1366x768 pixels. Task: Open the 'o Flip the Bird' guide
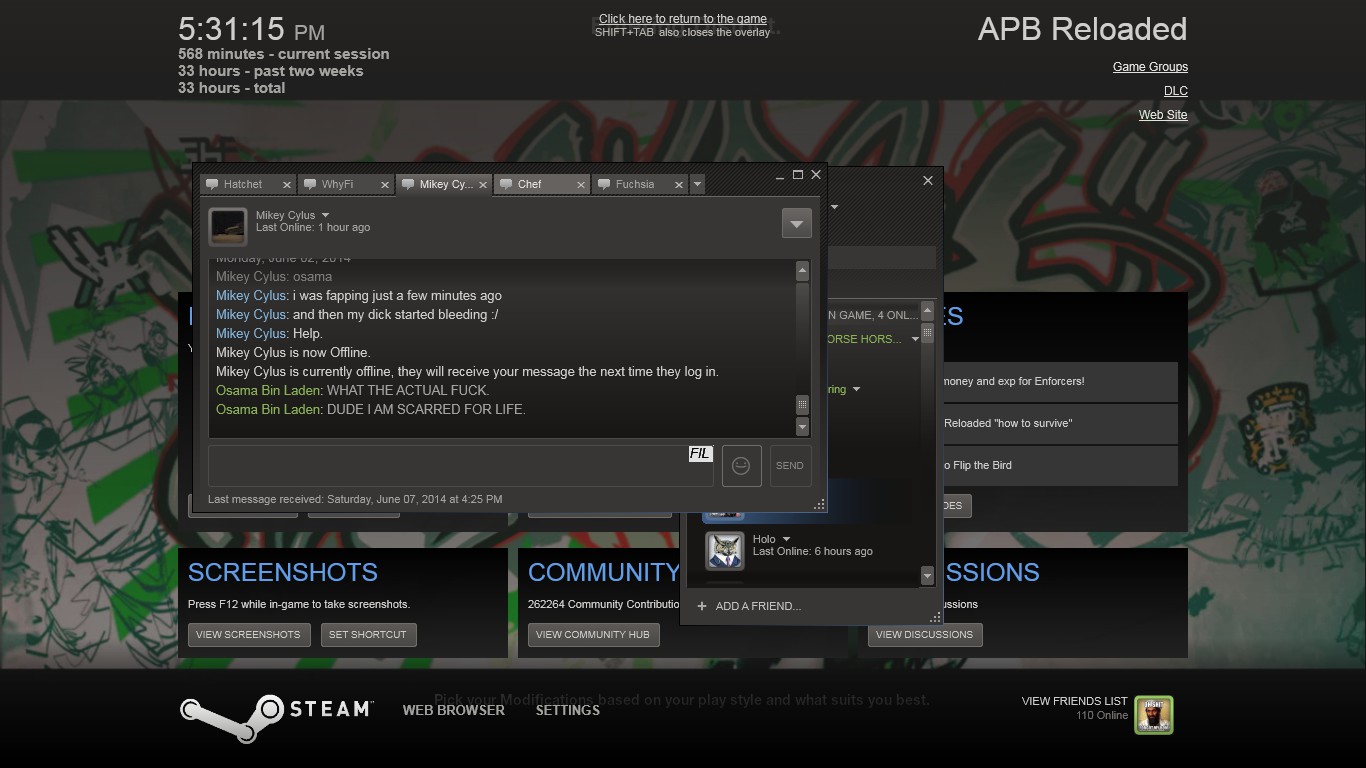coord(1060,466)
